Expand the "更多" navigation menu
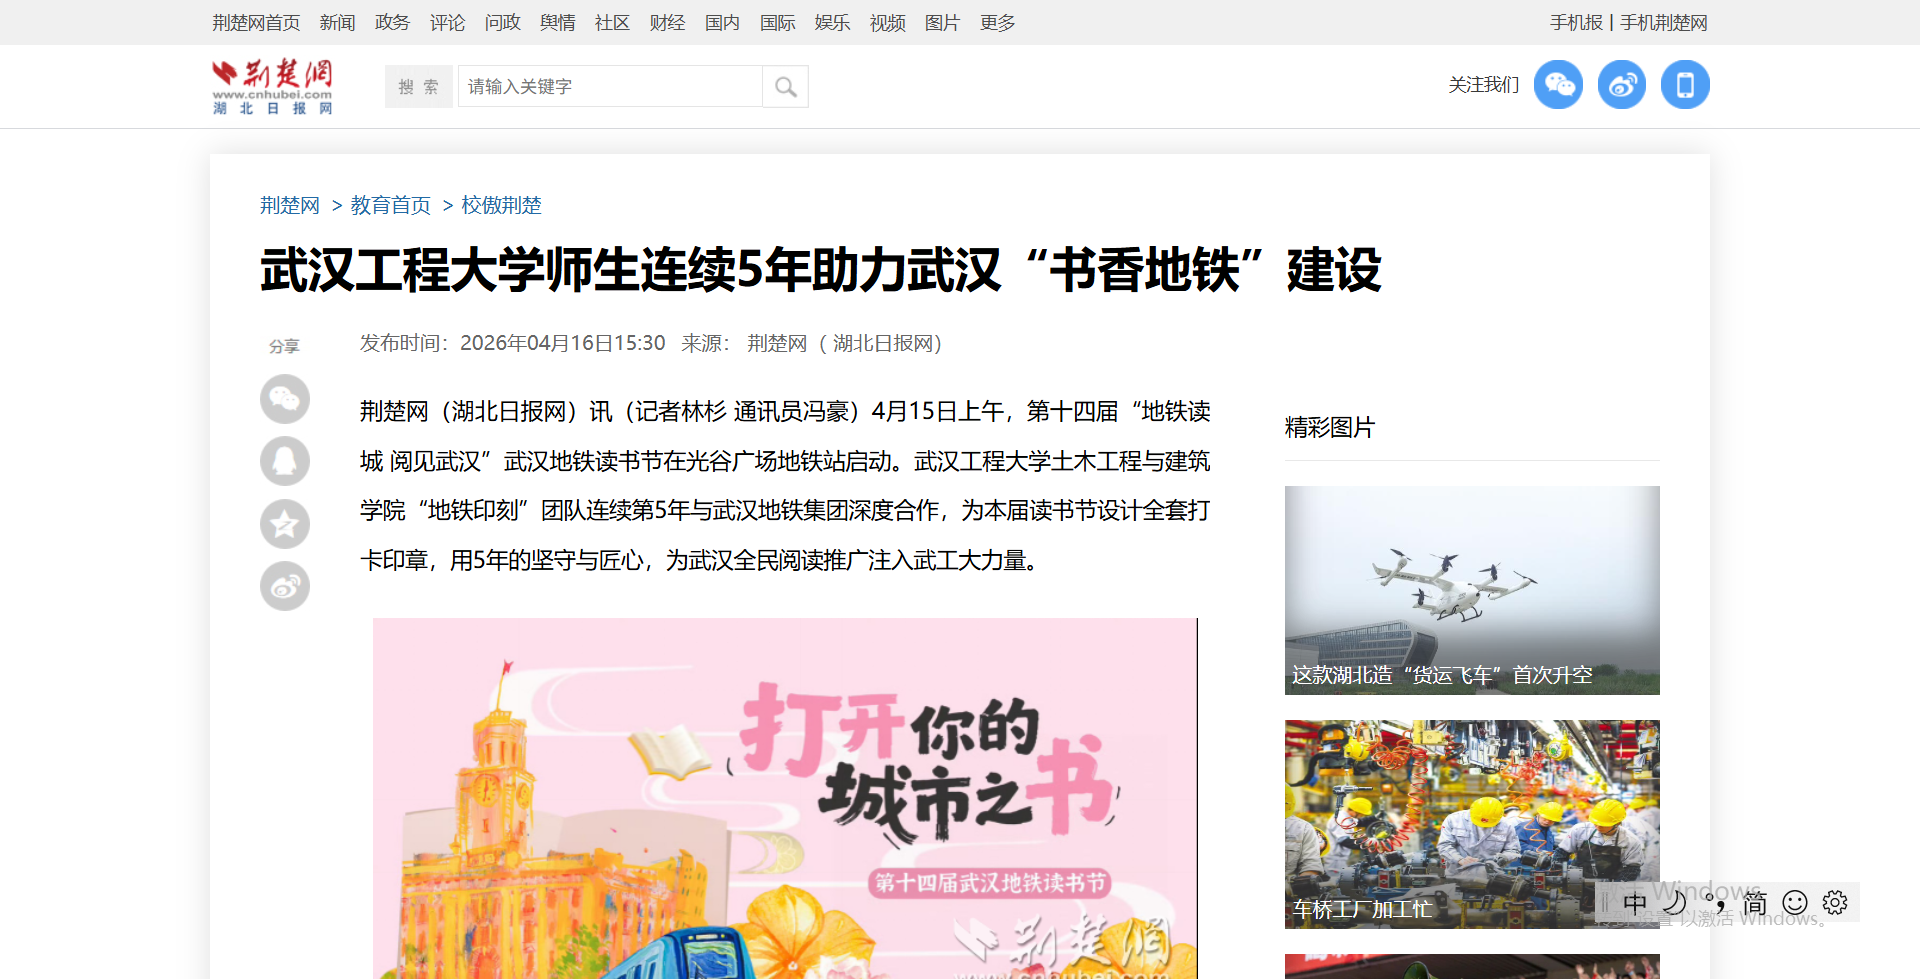 pyautogui.click(x=997, y=22)
